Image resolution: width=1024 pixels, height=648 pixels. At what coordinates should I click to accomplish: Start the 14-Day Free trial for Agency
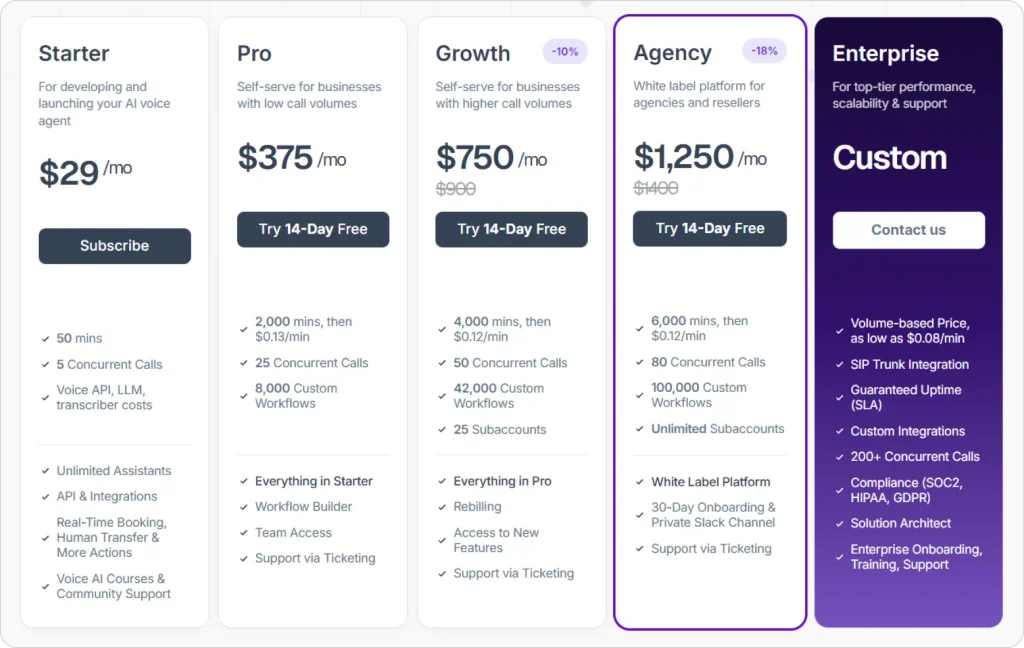click(709, 229)
